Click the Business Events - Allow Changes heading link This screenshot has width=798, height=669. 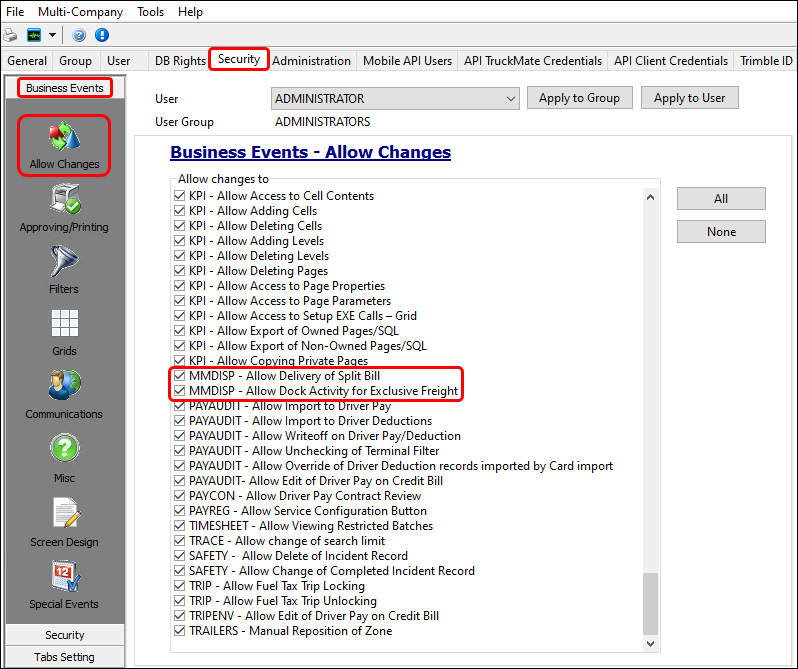(310, 152)
